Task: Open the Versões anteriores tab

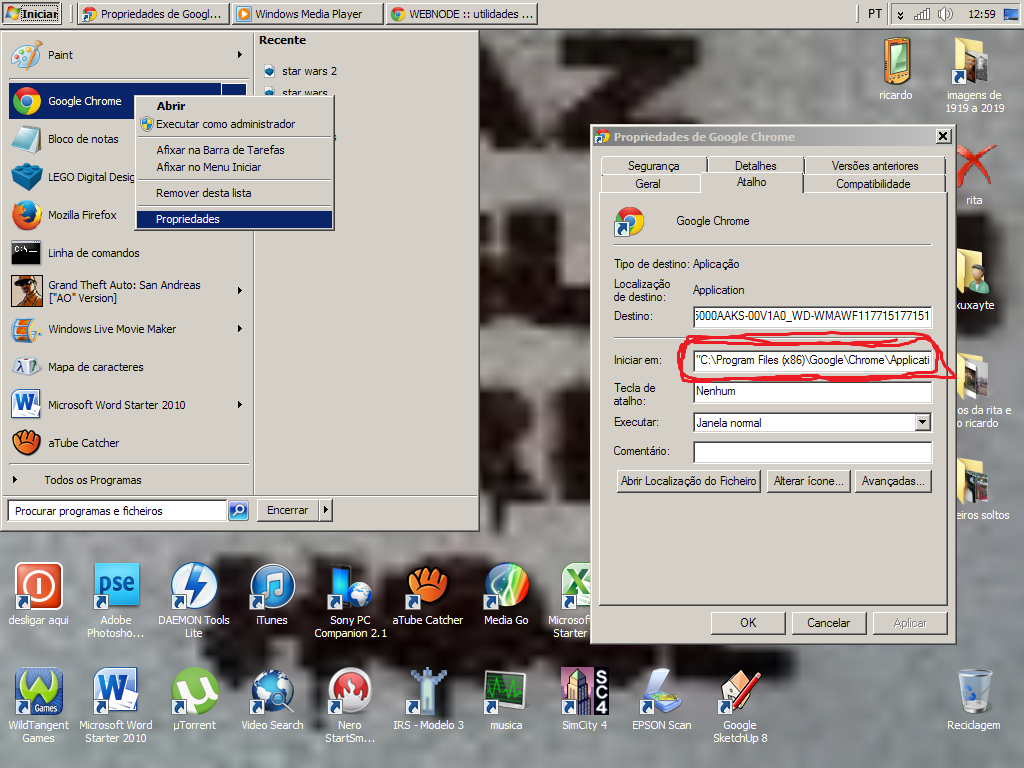Action: coord(875,166)
